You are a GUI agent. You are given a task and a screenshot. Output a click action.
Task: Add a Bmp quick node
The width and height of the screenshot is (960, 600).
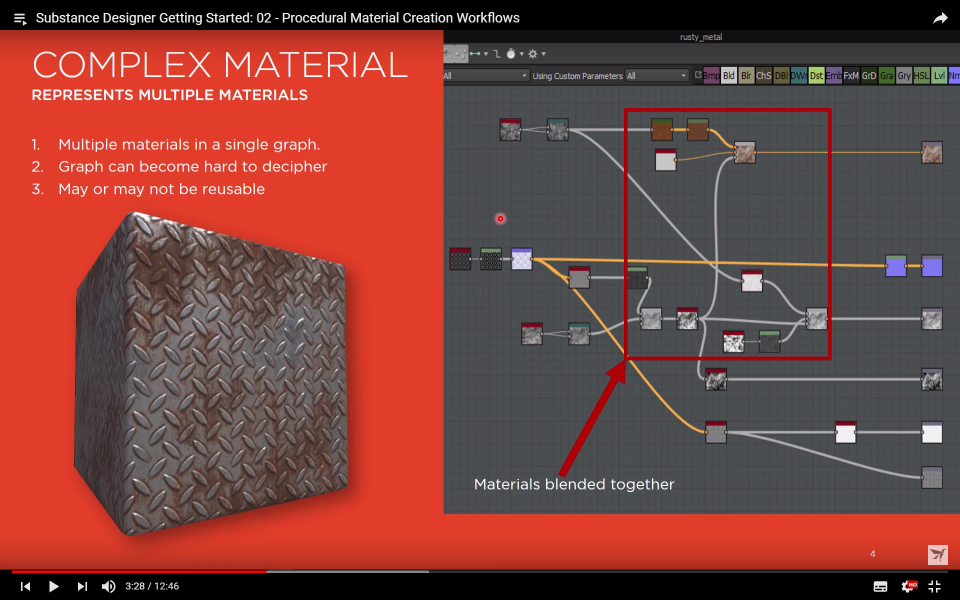click(x=711, y=76)
